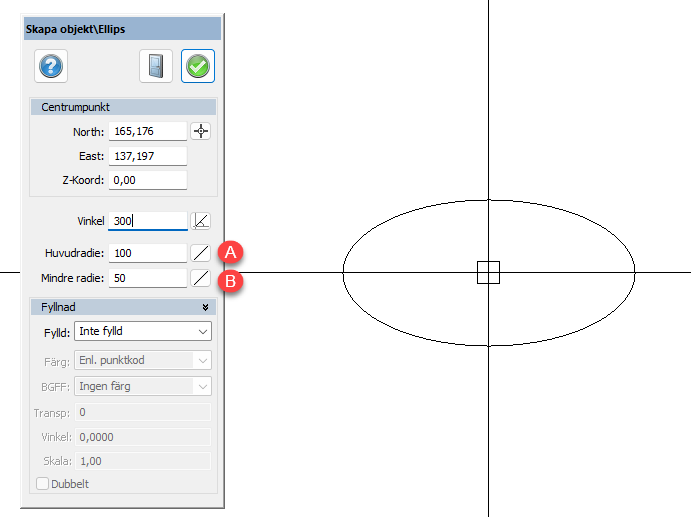The width and height of the screenshot is (691, 517).
Task: Click the Huvudradie input field
Action: click(148, 253)
